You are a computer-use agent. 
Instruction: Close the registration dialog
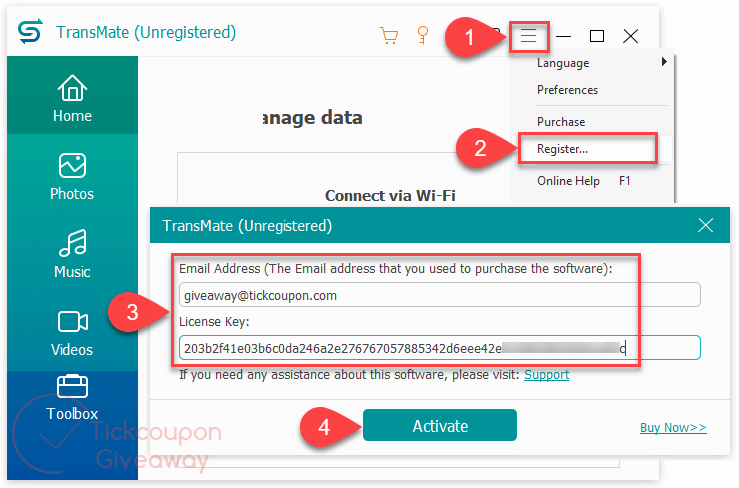pos(705,225)
